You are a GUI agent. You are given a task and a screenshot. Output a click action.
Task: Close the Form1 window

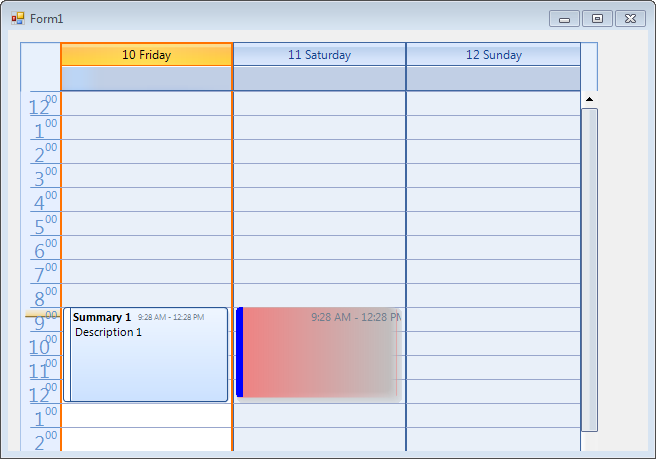pos(630,19)
